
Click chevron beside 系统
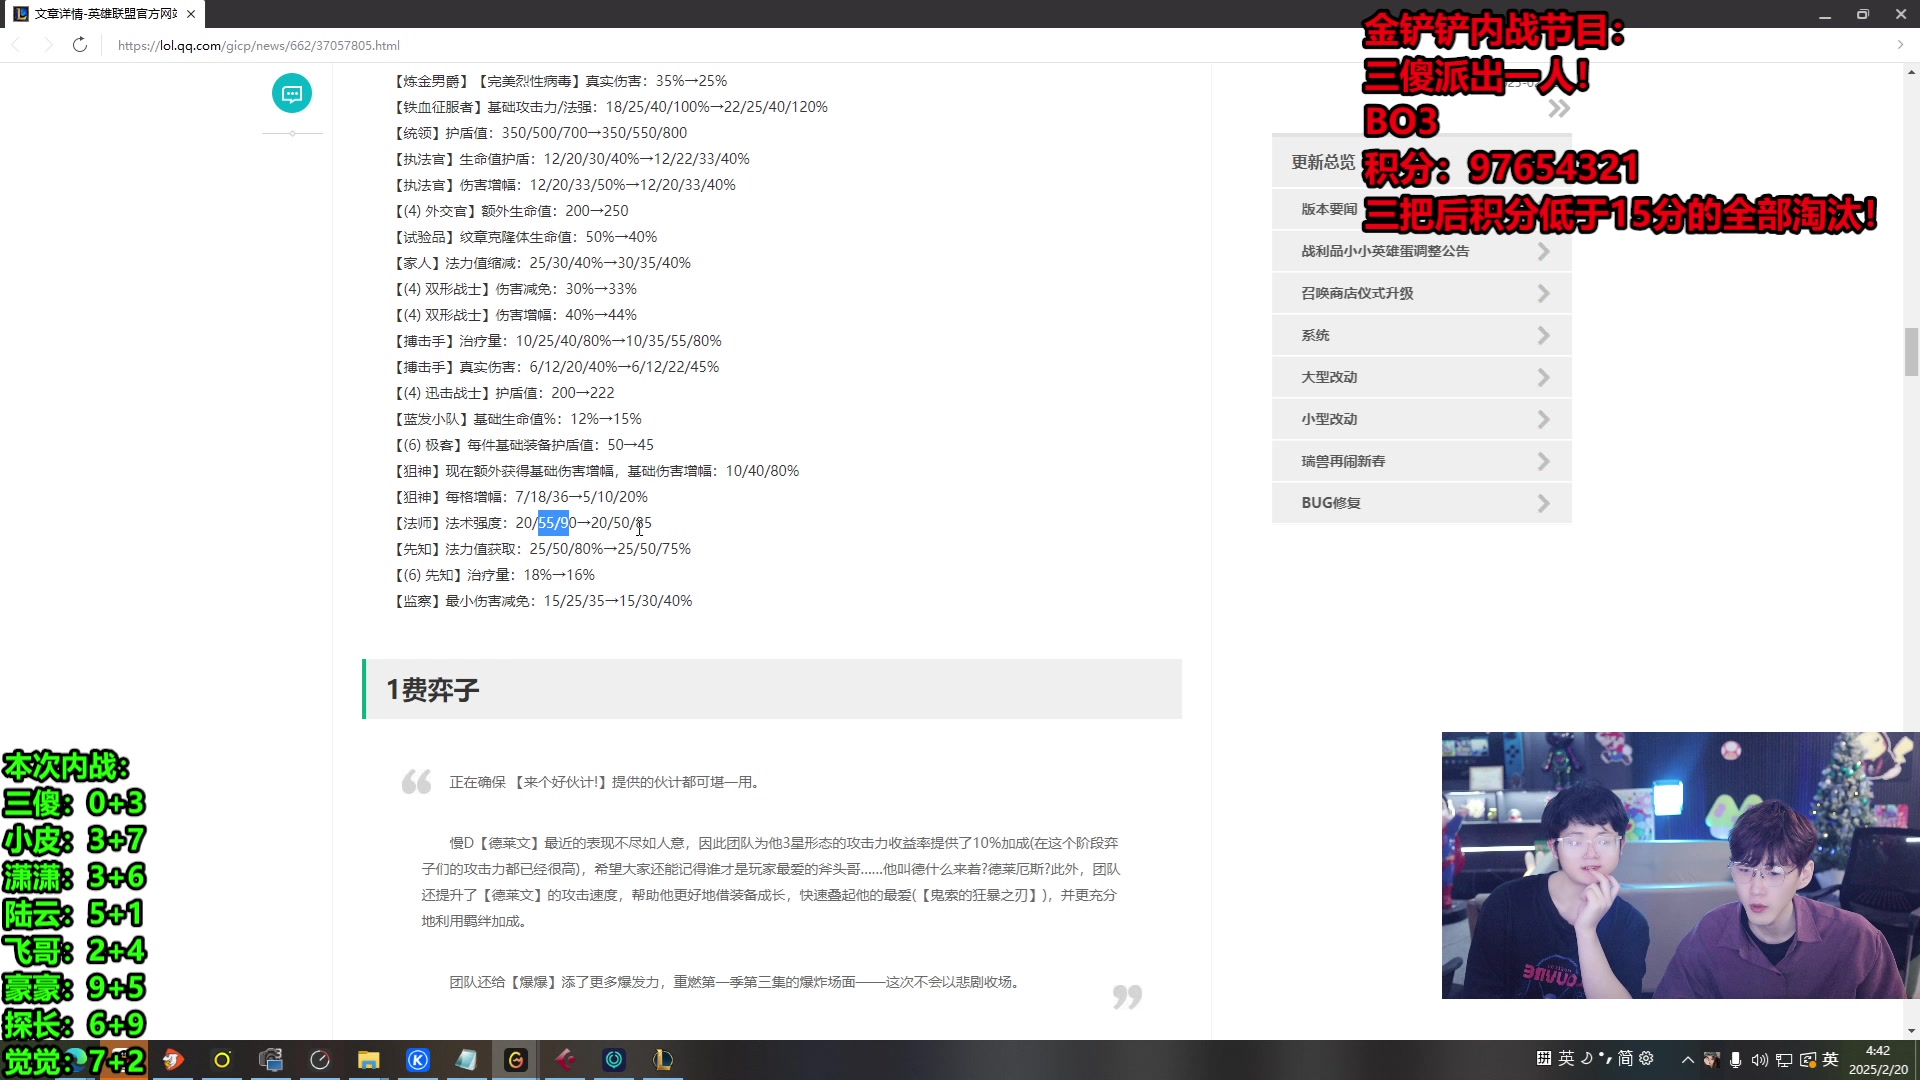[x=1543, y=335]
